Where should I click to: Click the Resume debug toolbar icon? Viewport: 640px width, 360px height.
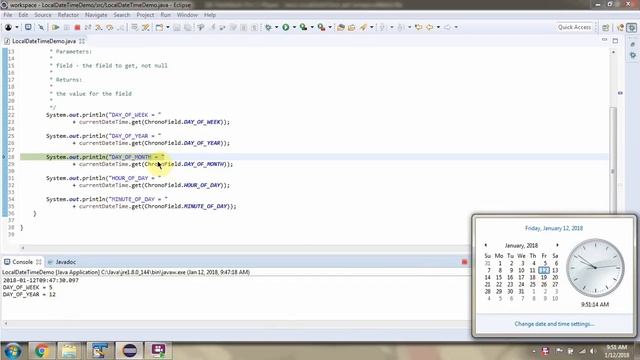(x=56, y=27)
